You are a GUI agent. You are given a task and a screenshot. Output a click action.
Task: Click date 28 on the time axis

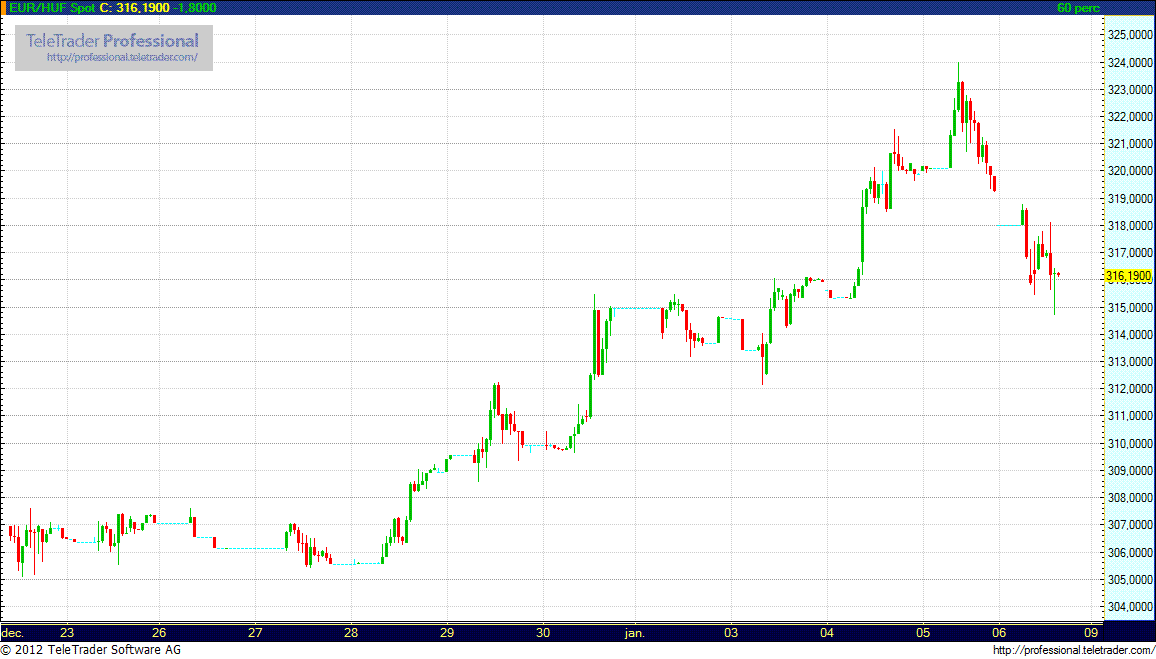[x=351, y=632]
